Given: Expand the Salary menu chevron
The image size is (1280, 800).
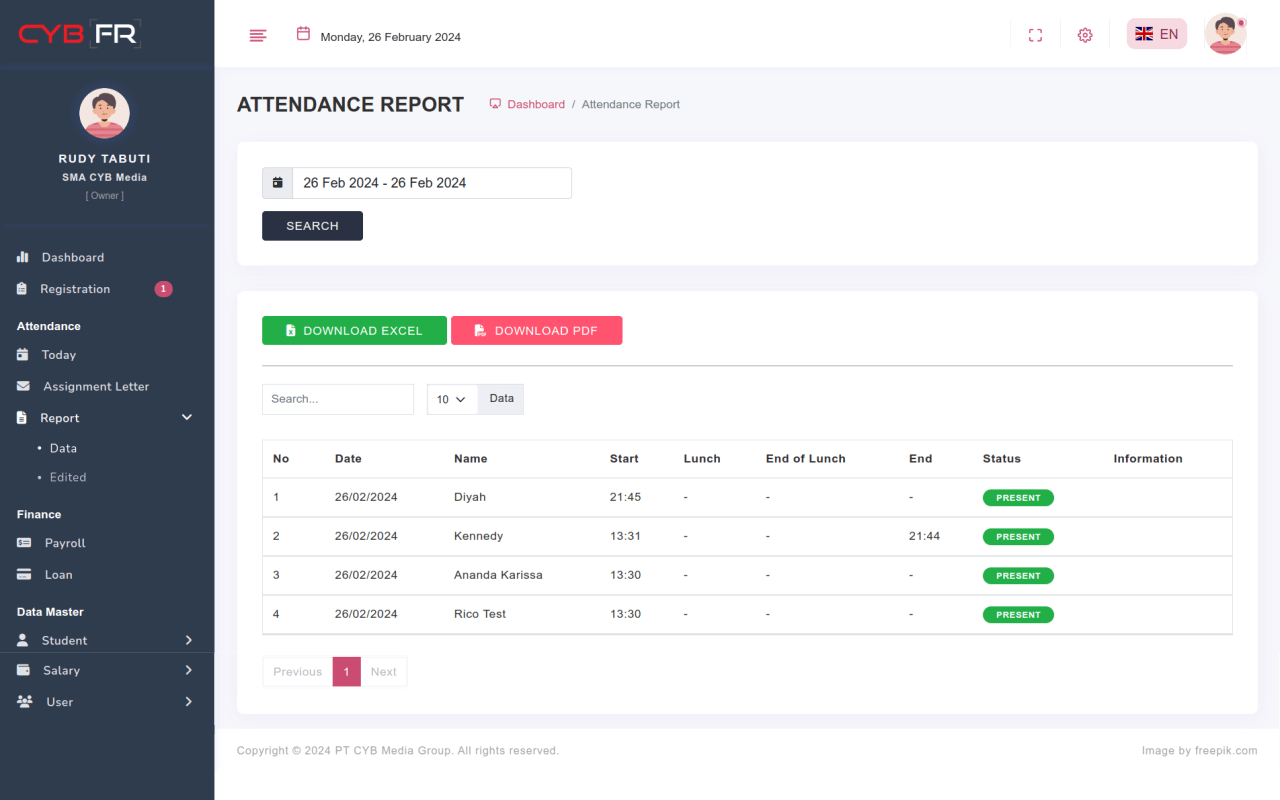Looking at the screenshot, I should tap(189, 670).
